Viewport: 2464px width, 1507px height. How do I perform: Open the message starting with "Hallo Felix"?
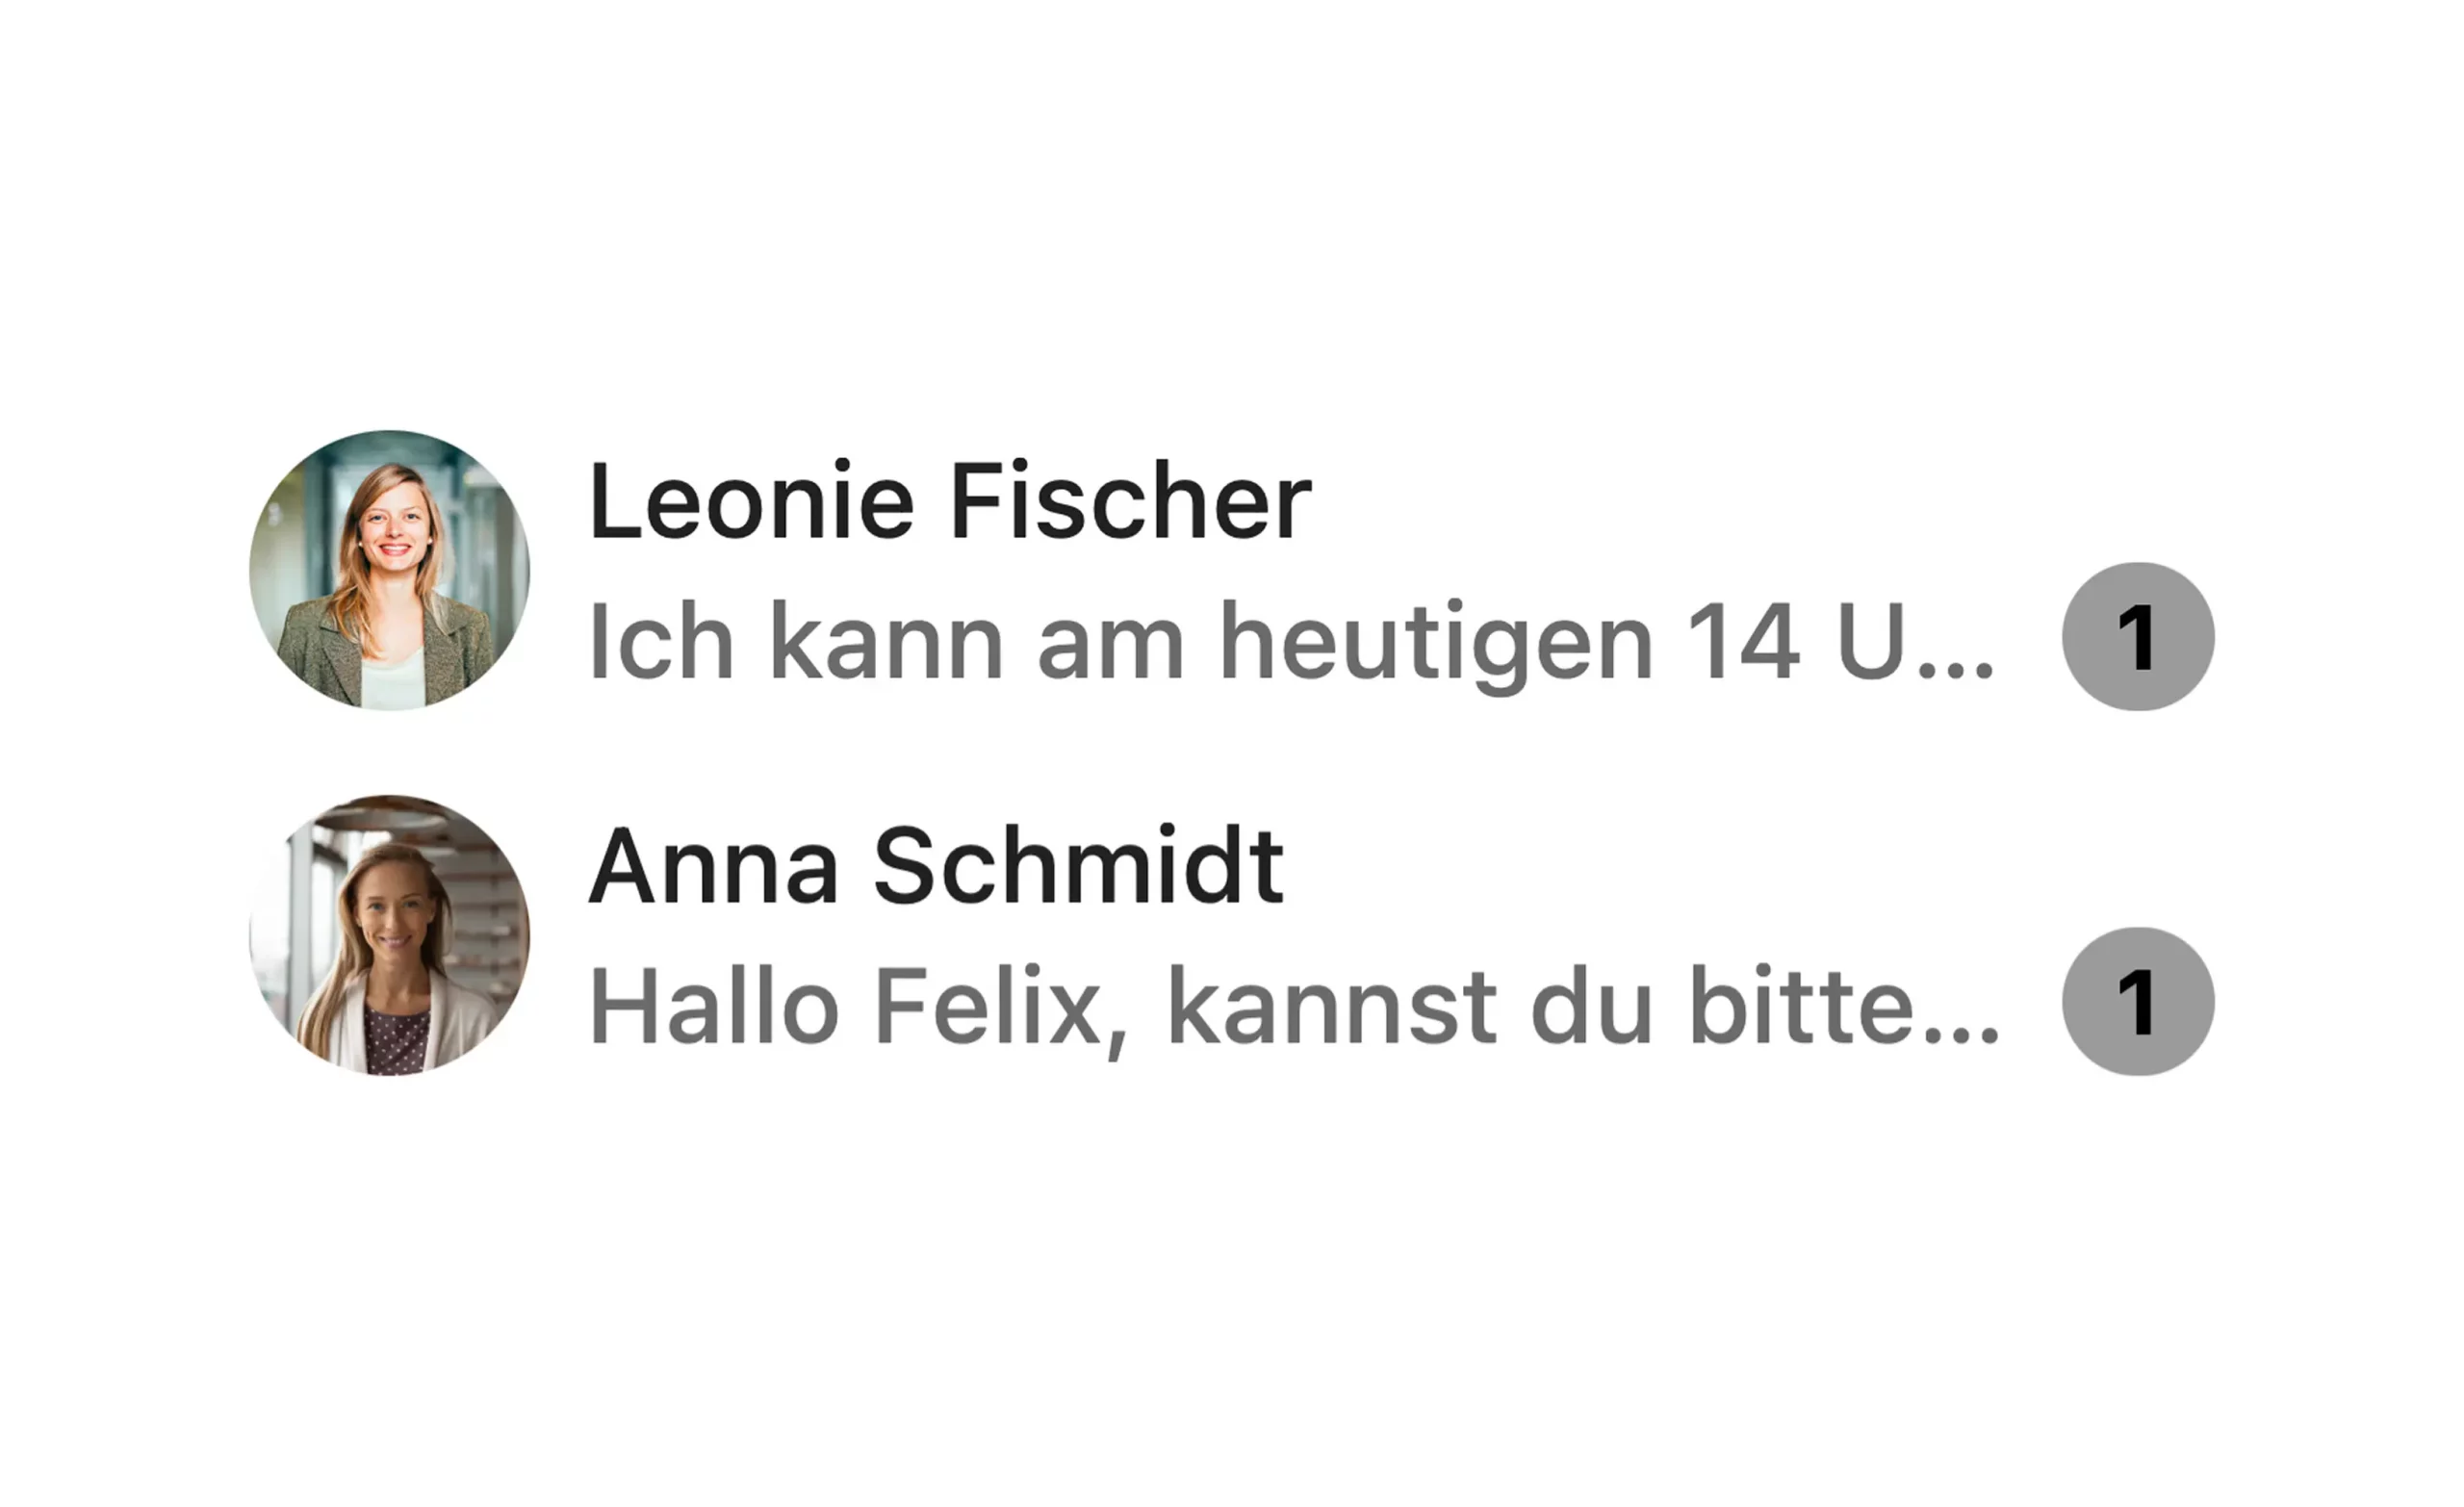click(1293, 1006)
